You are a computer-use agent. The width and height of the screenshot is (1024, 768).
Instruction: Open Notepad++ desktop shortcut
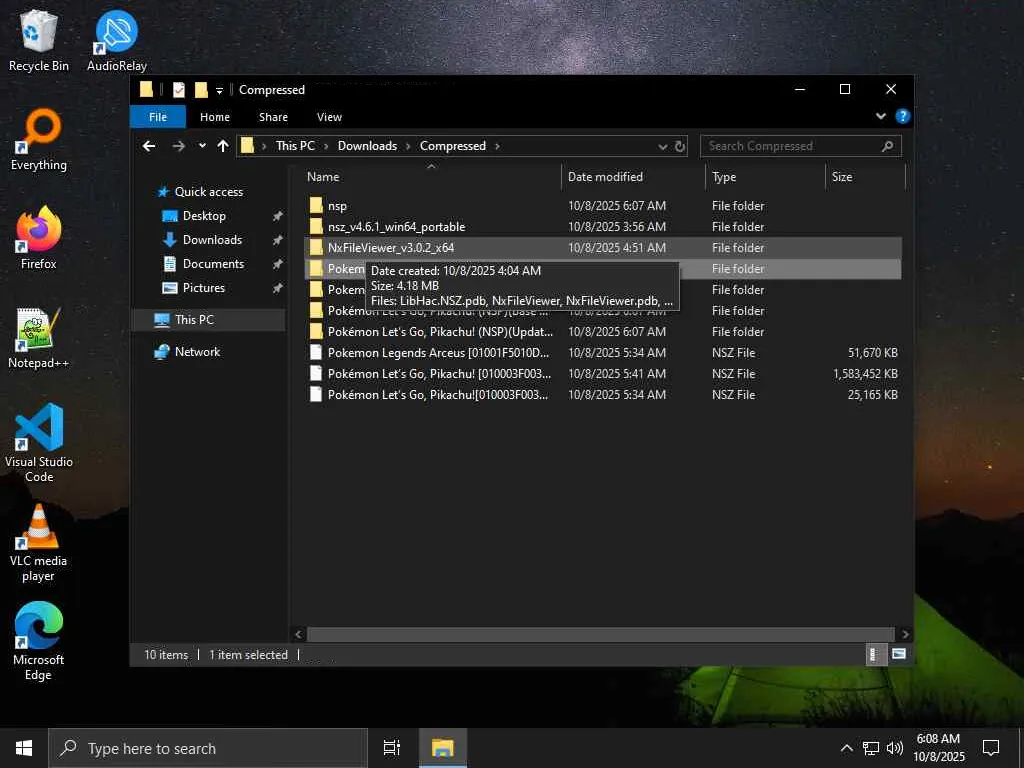[39, 338]
